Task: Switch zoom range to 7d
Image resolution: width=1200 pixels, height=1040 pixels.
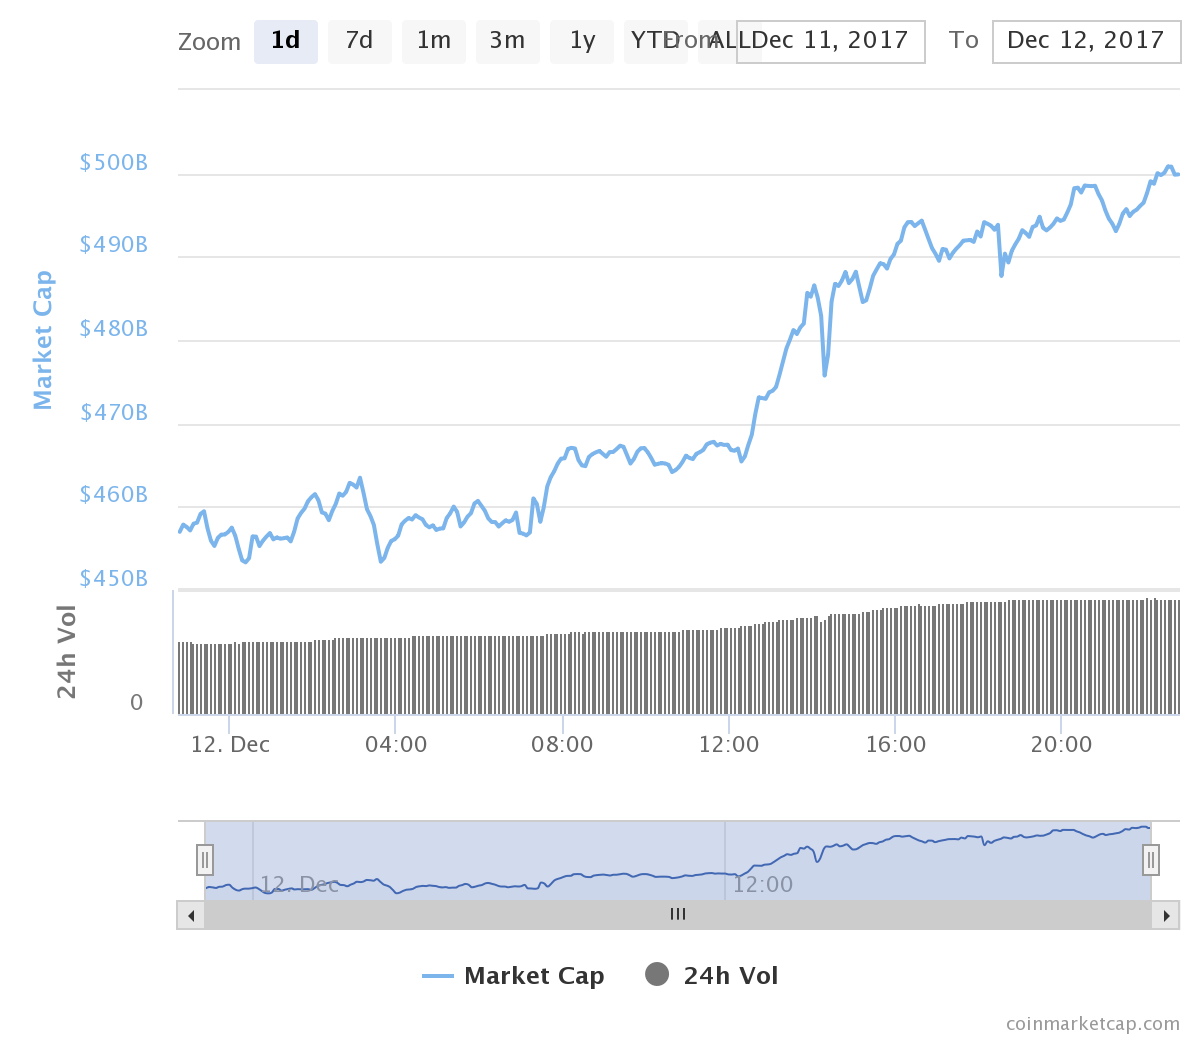Action: click(x=359, y=41)
